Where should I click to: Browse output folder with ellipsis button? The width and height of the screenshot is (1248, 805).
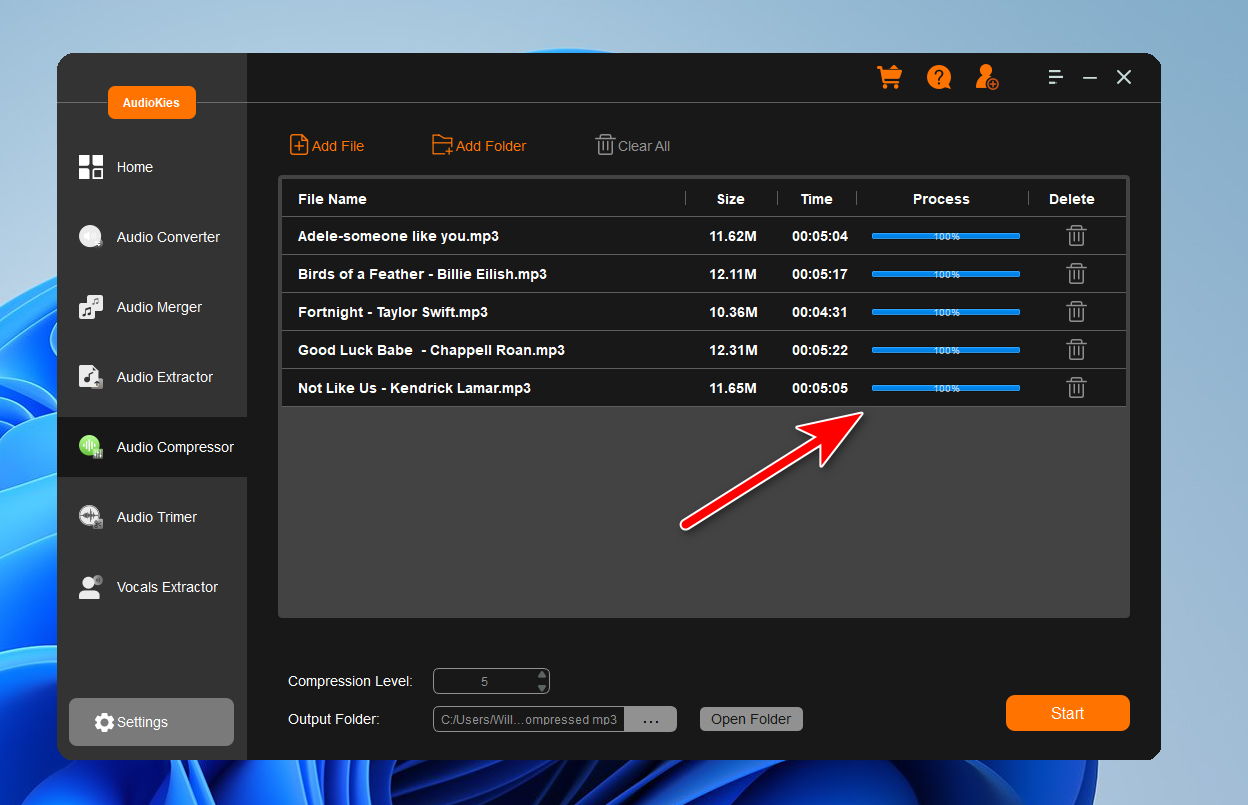coord(651,719)
